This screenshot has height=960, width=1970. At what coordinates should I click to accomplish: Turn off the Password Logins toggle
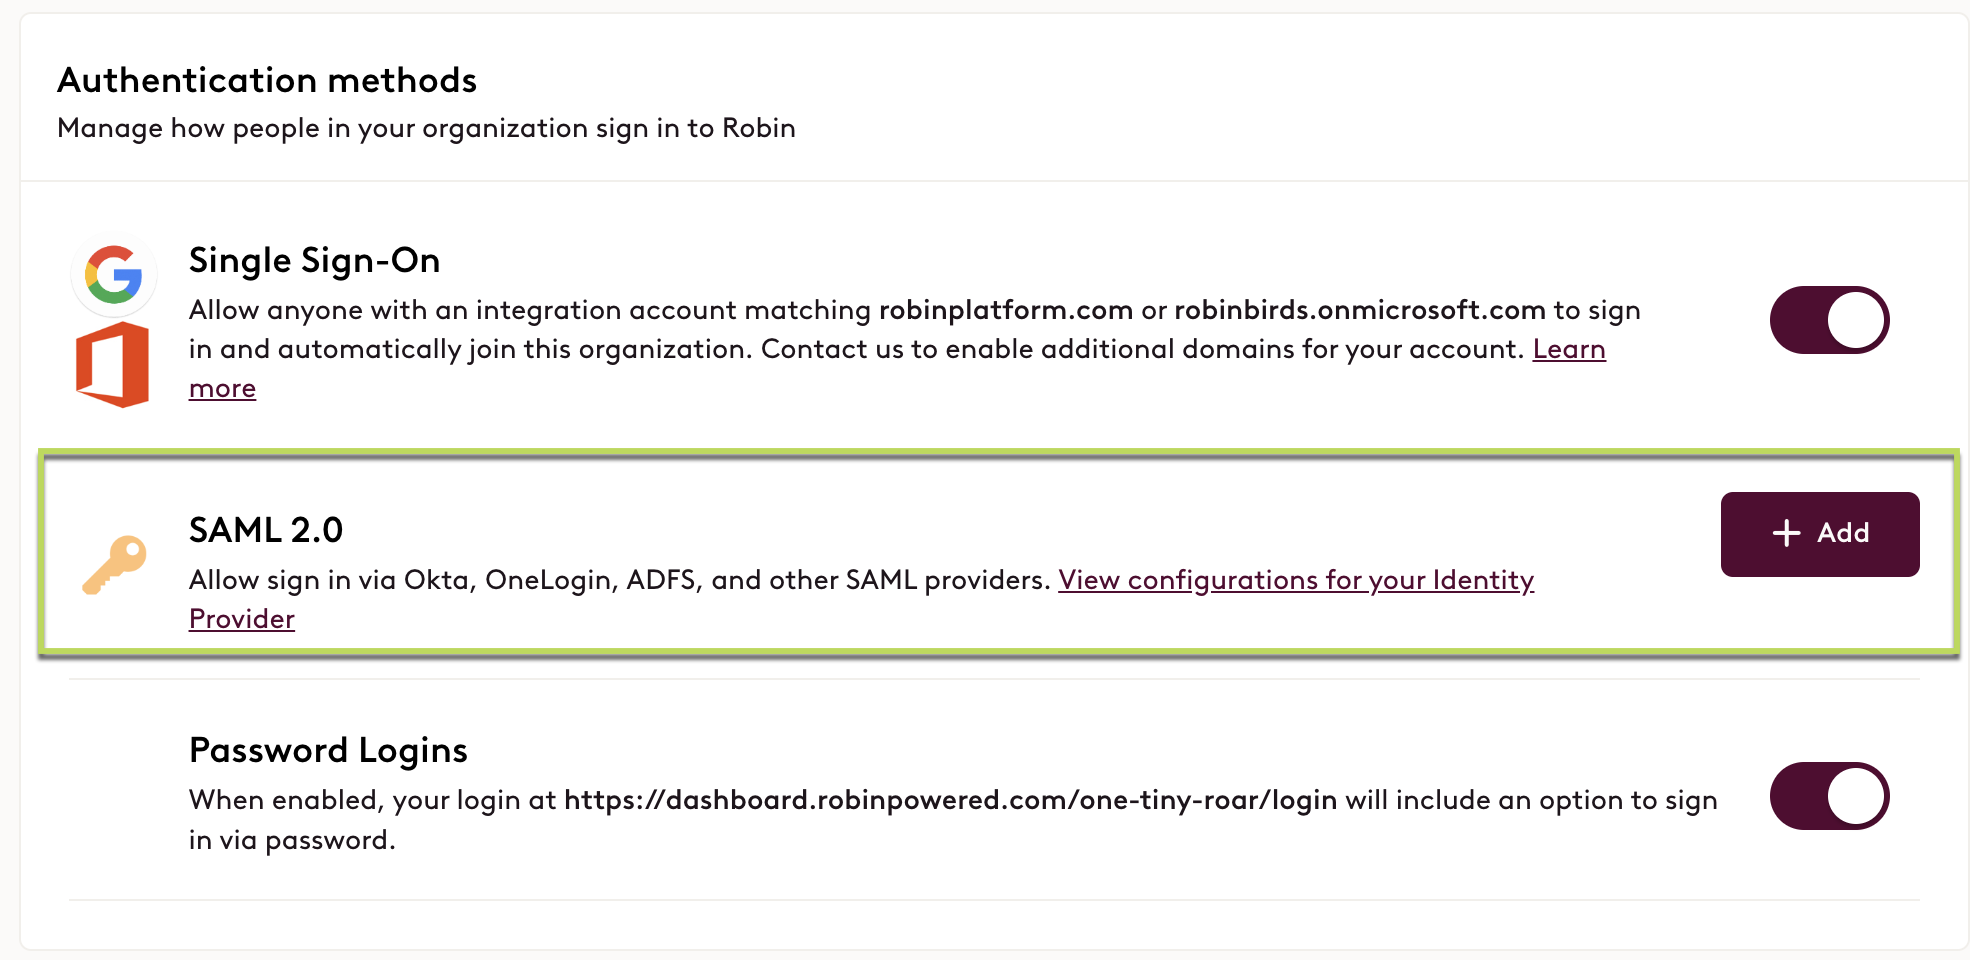pyautogui.click(x=1829, y=796)
